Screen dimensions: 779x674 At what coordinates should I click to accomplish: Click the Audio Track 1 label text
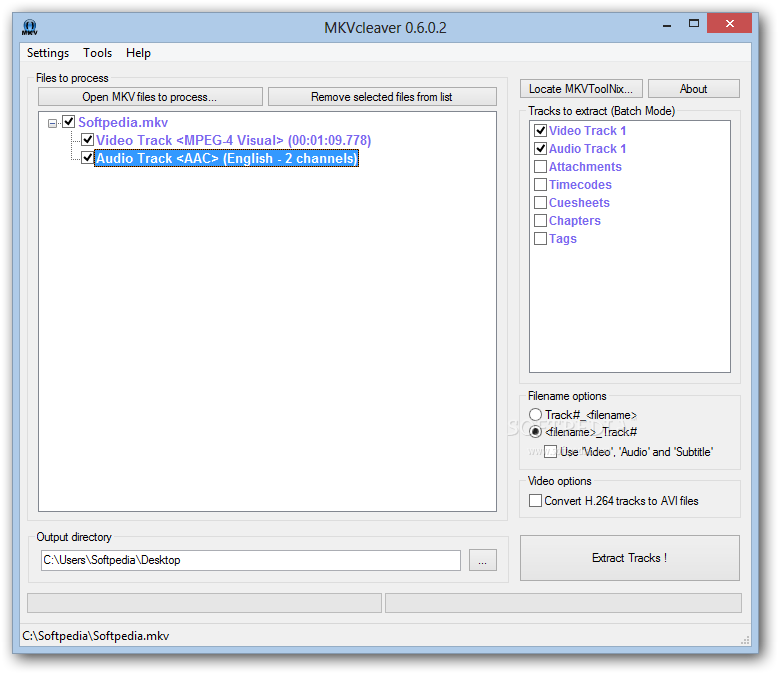pyautogui.click(x=587, y=149)
